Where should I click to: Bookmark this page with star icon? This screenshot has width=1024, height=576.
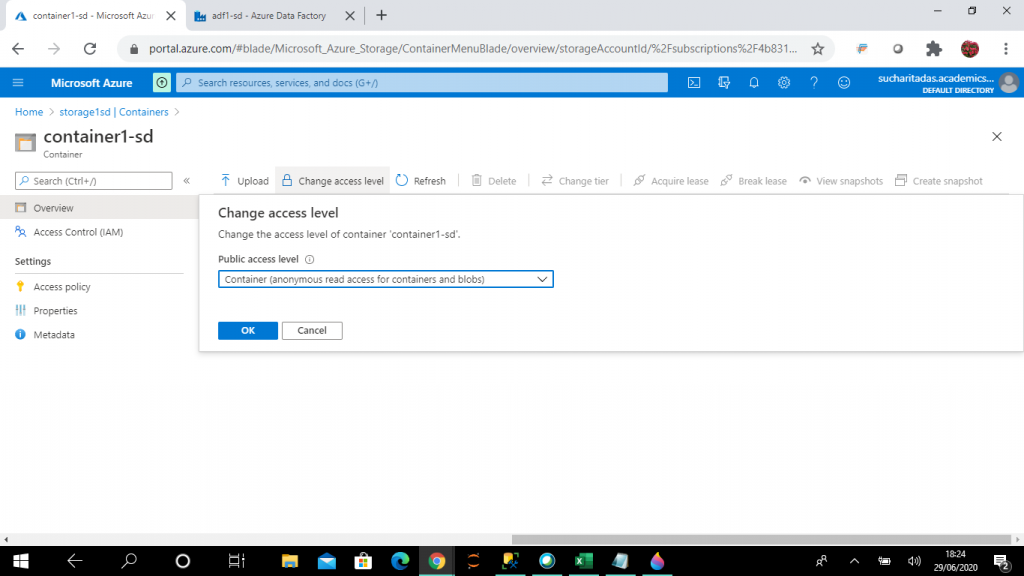tap(818, 48)
